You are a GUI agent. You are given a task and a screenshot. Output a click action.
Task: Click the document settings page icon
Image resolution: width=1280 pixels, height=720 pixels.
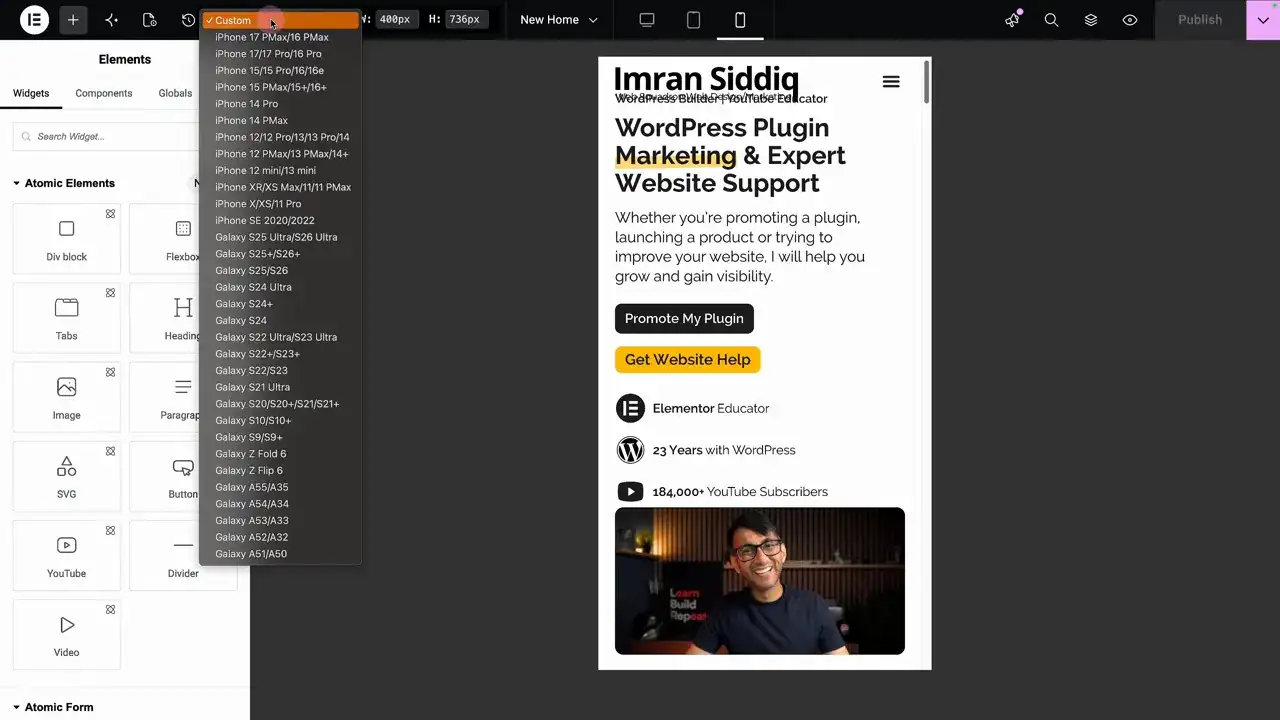click(x=149, y=20)
